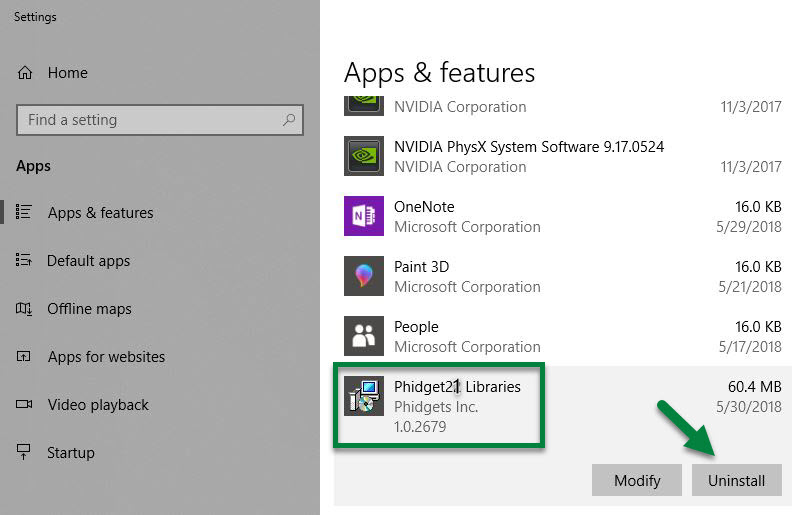This screenshot has height=515, width=812.
Task: Click the Home icon in the sidebar
Action: [25, 73]
